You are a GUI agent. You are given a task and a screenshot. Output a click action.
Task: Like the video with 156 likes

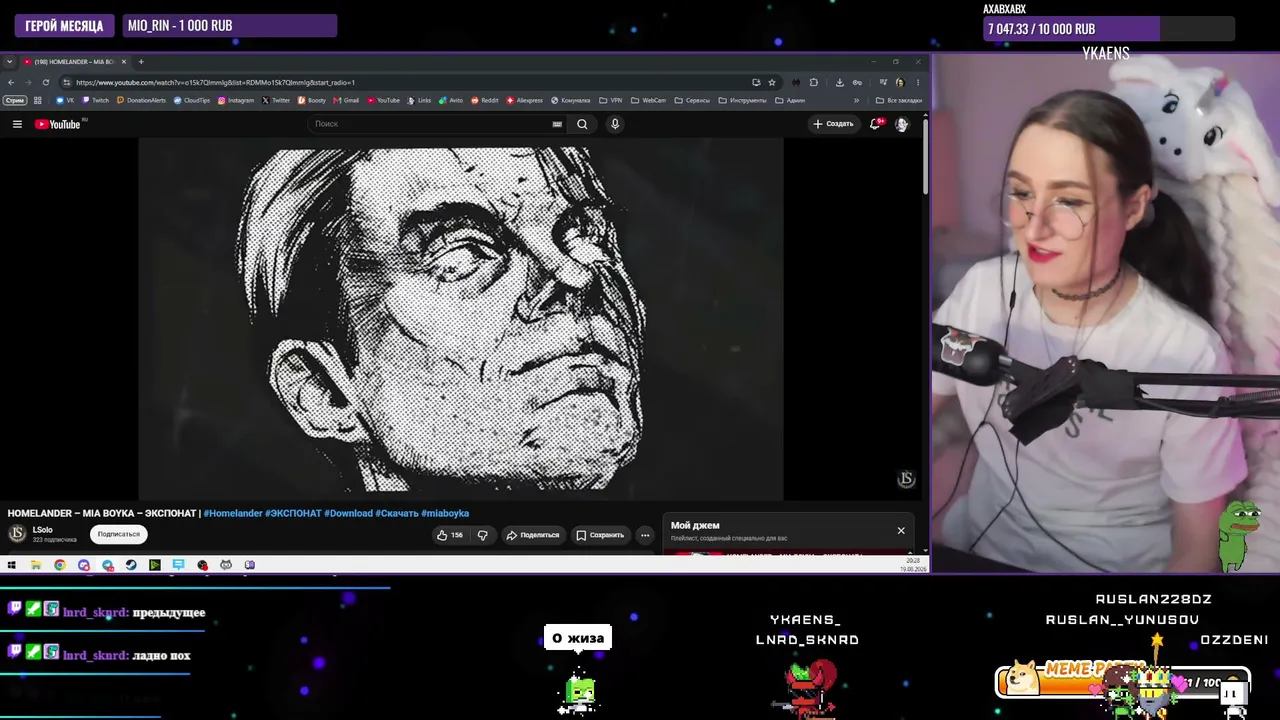point(450,535)
